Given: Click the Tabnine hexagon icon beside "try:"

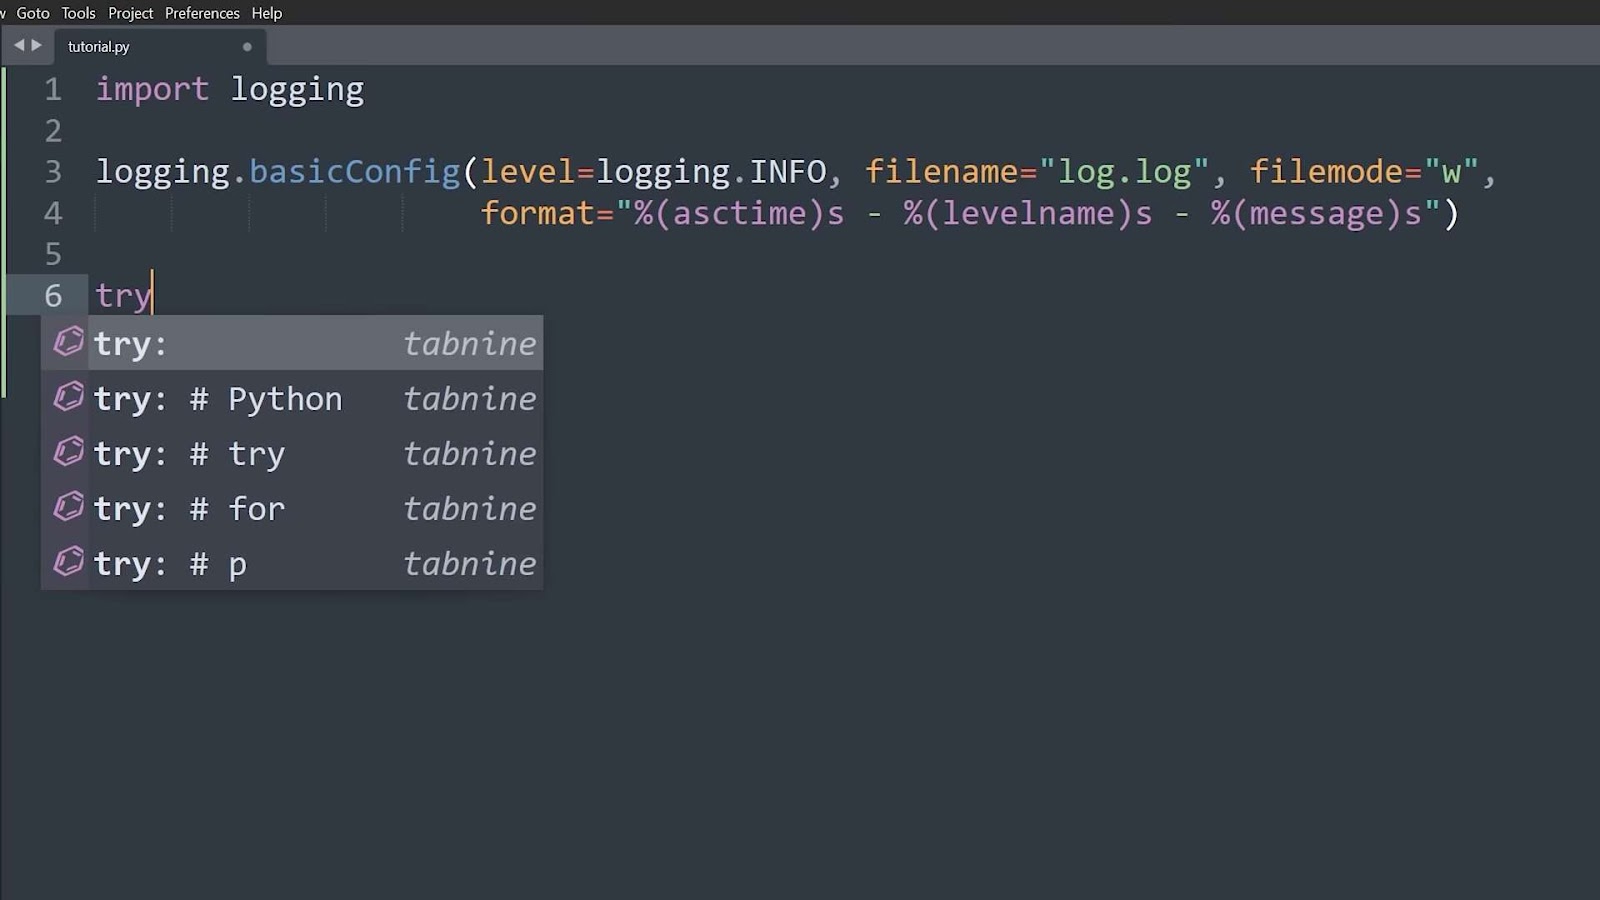Looking at the screenshot, I should tap(68, 341).
